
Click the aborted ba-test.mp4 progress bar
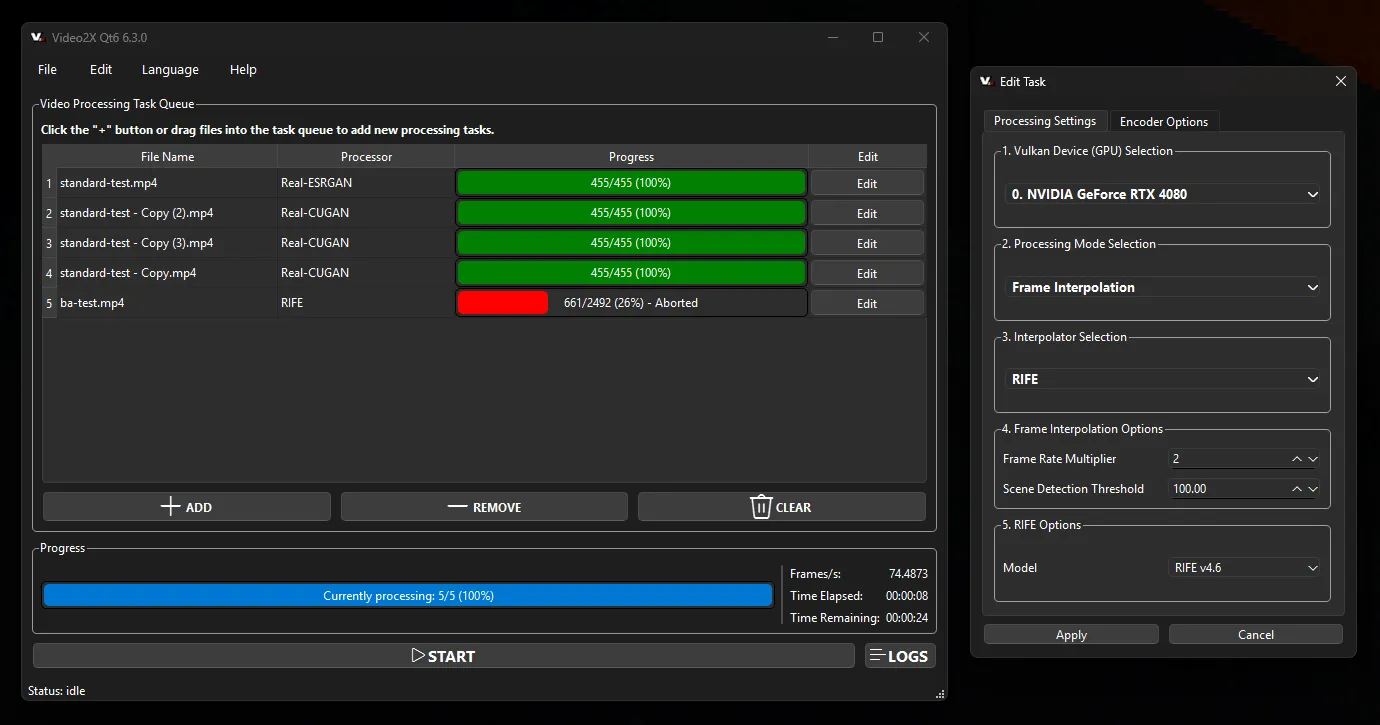point(631,303)
